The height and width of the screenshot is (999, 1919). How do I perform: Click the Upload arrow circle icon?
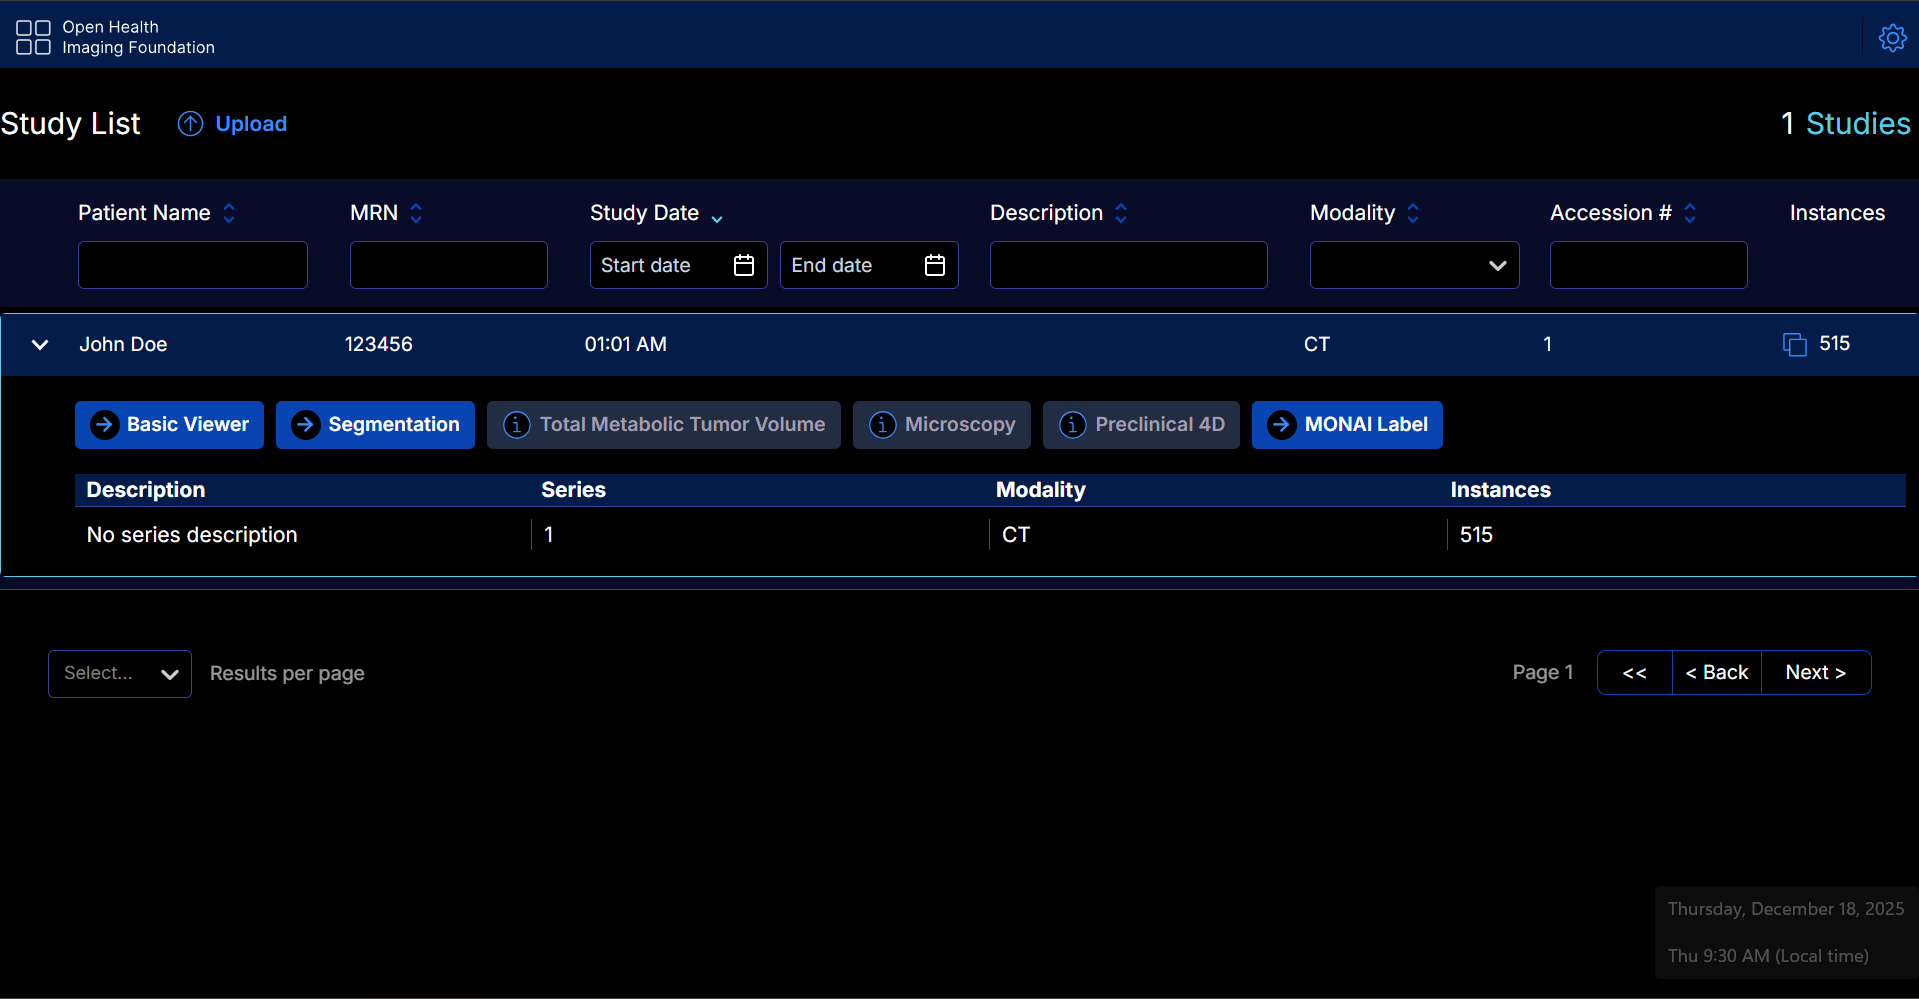click(190, 123)
